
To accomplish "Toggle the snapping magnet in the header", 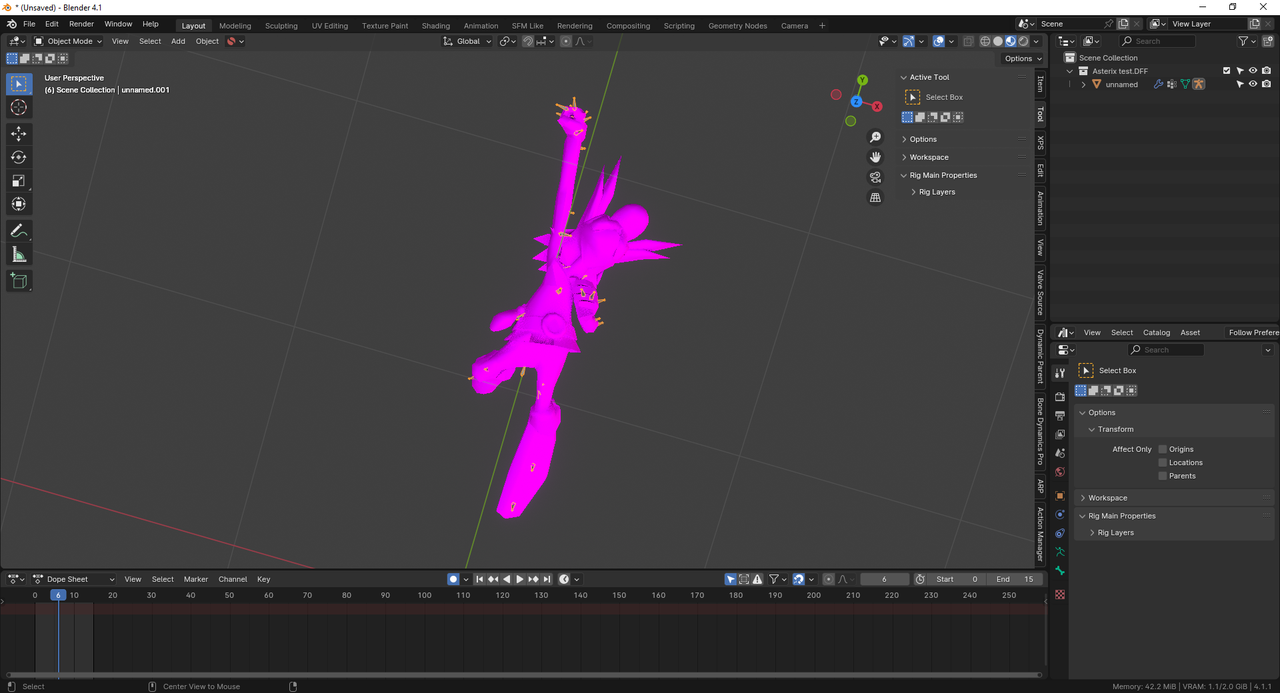I will pos(528,41).
